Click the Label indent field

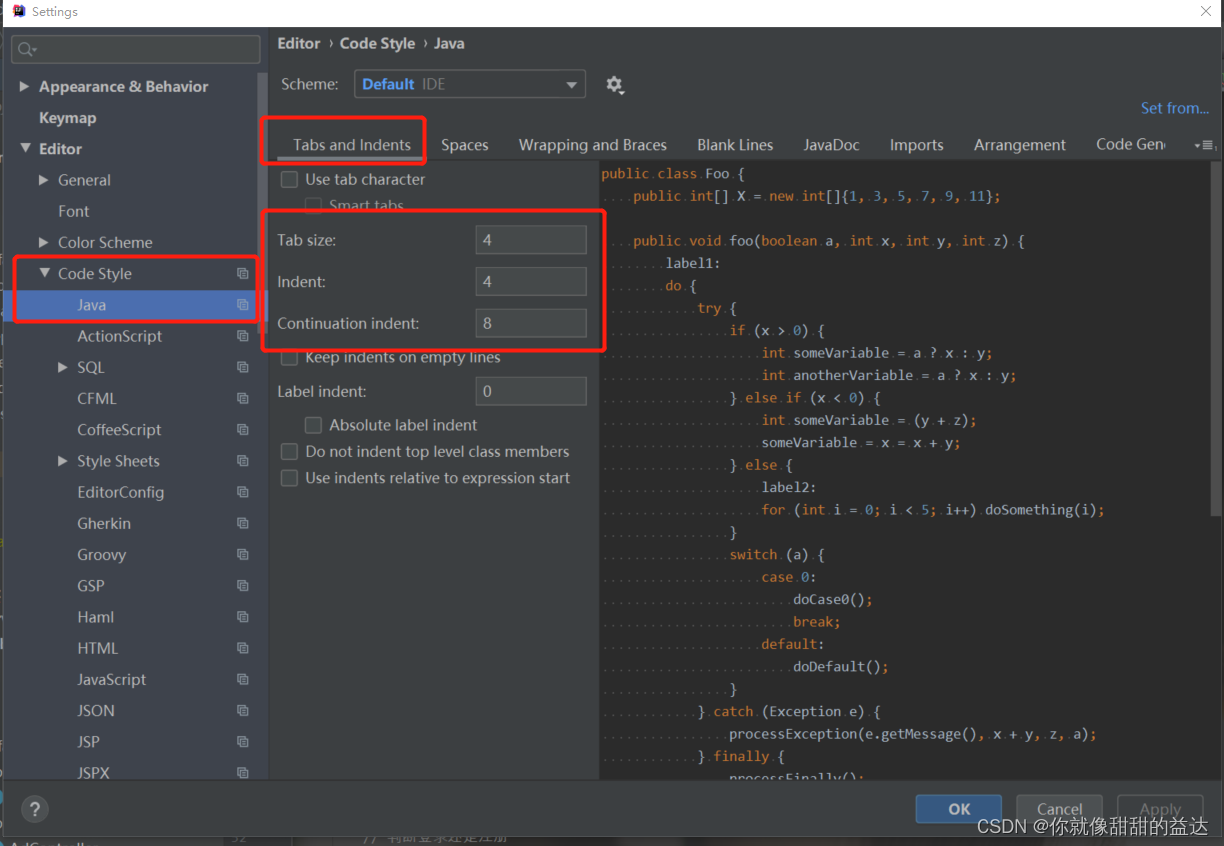tap(531, 391)
